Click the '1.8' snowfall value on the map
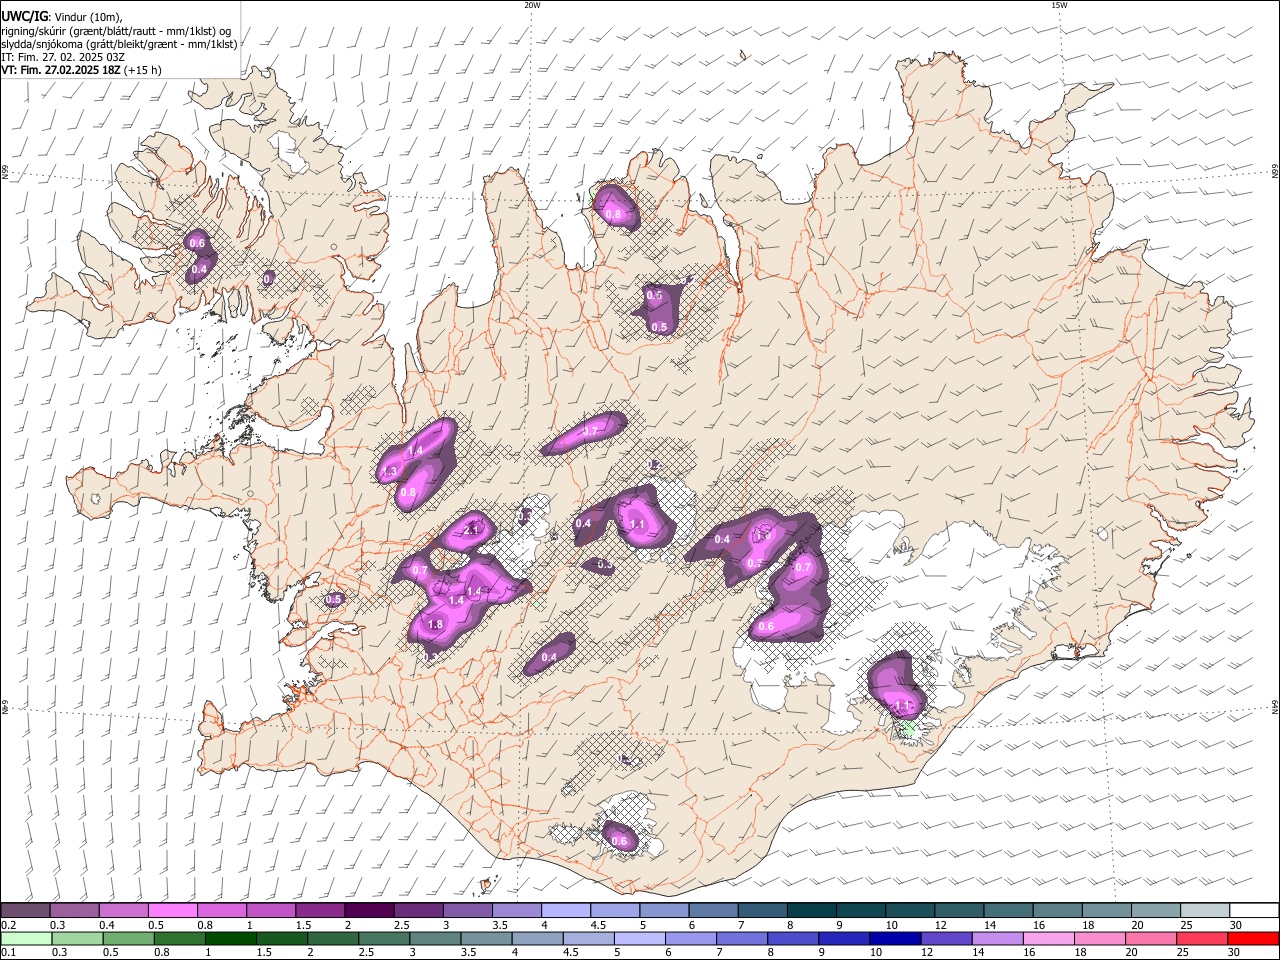 tap(435, 624)
